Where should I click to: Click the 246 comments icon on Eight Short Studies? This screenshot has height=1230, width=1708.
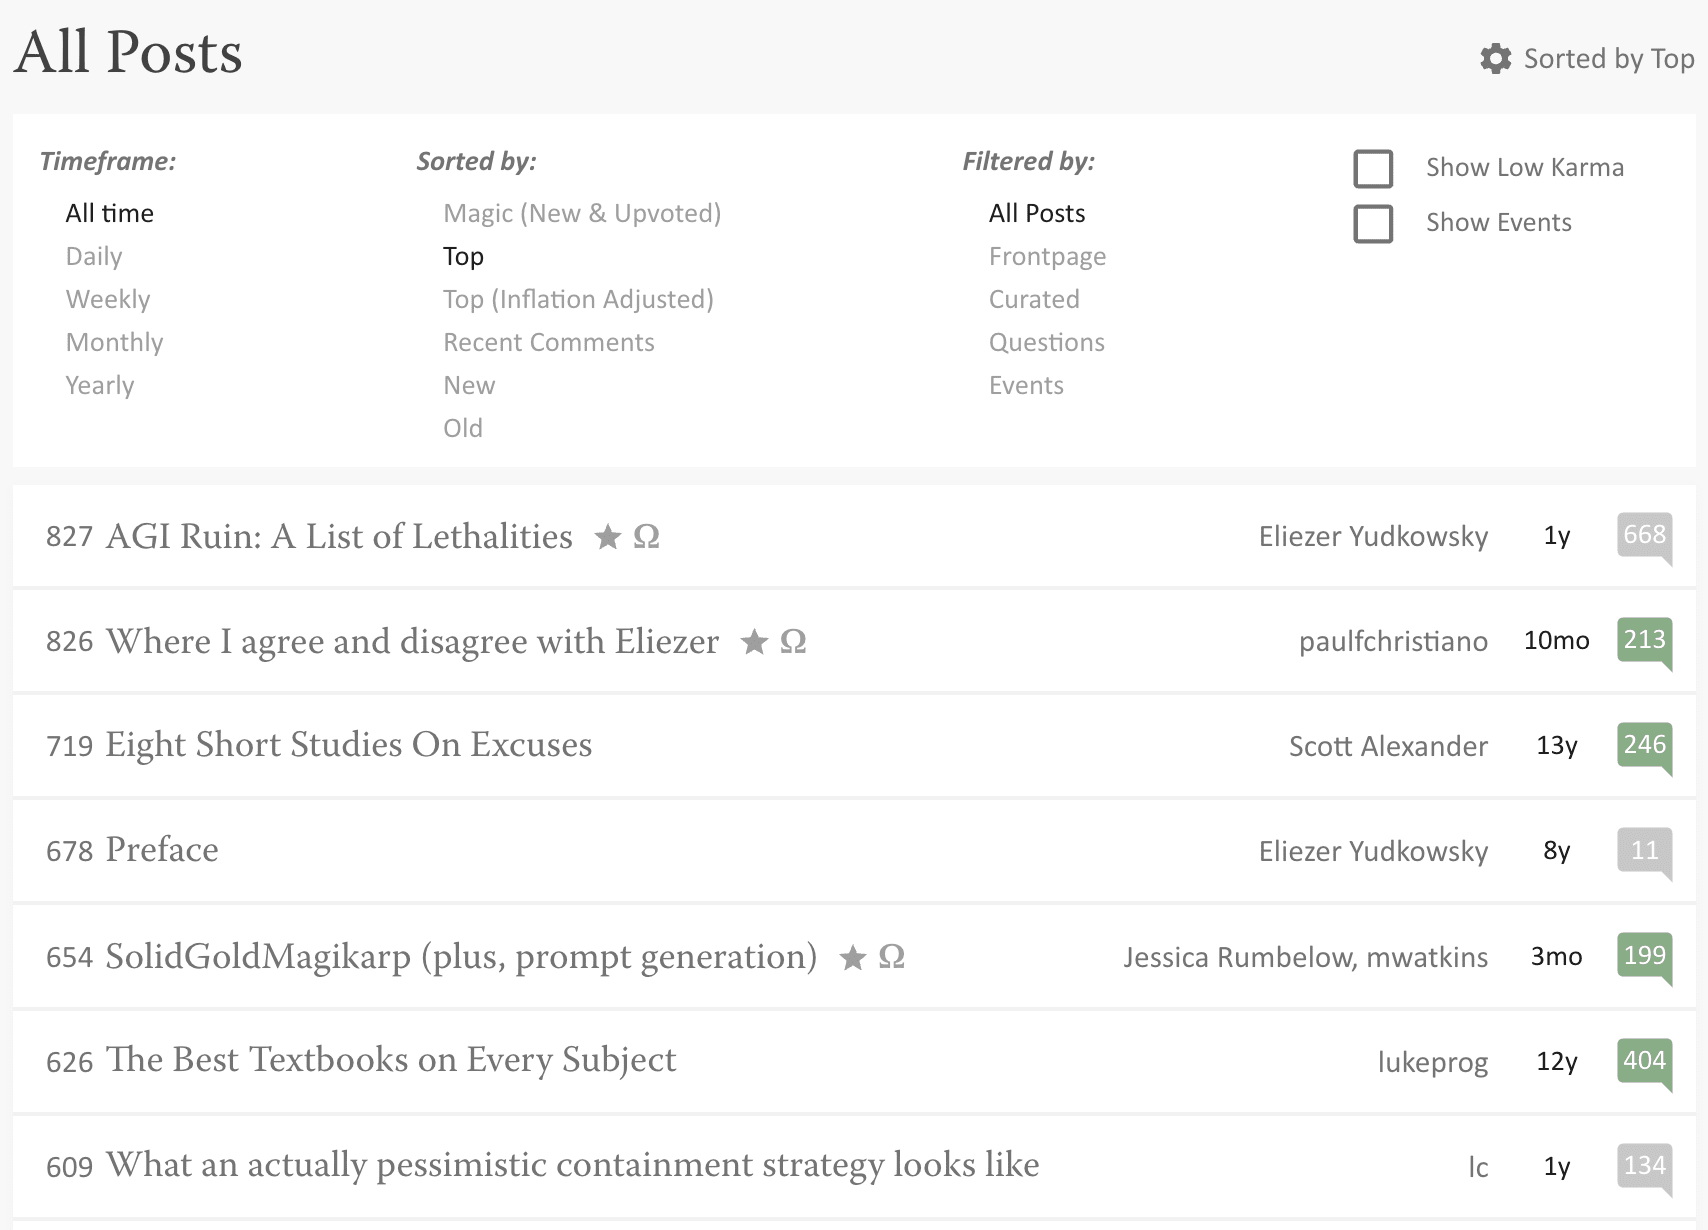[x=1644, y=746]
